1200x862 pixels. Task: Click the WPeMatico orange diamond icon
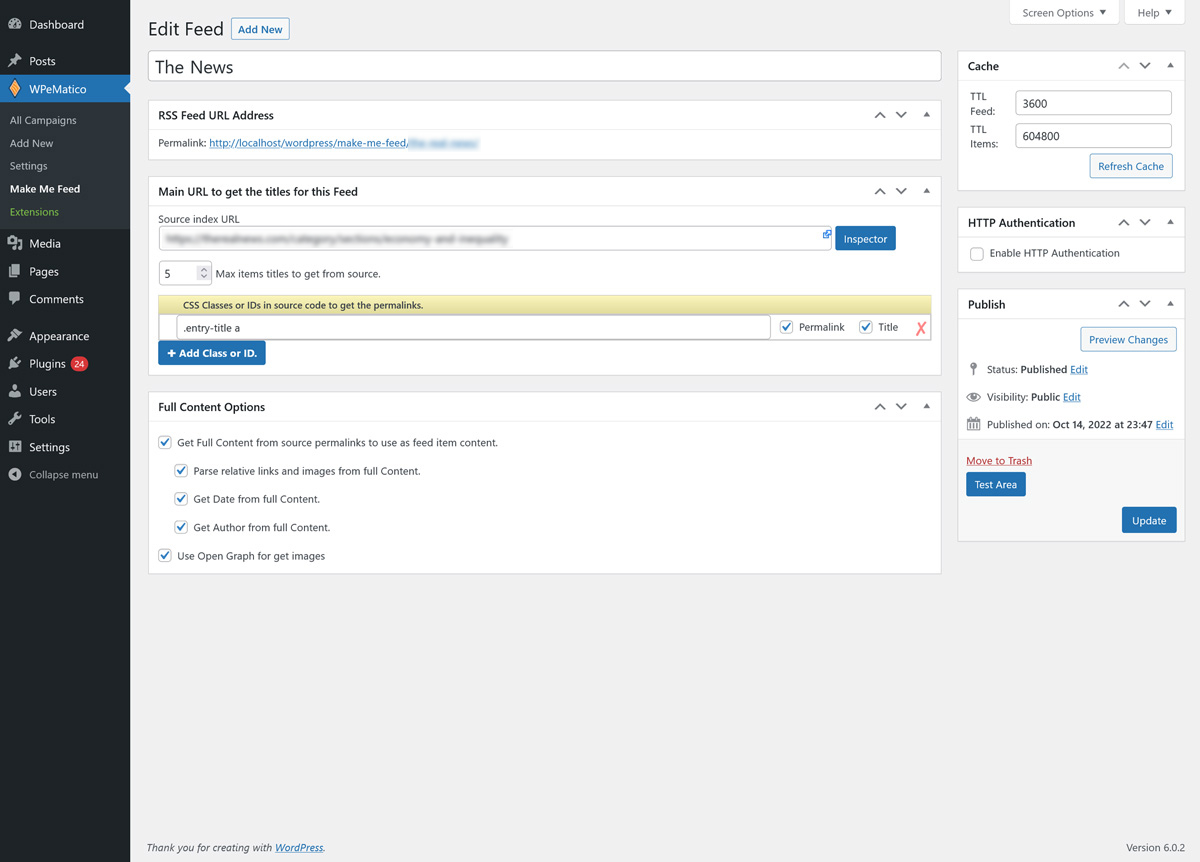(x=15, y=89)
